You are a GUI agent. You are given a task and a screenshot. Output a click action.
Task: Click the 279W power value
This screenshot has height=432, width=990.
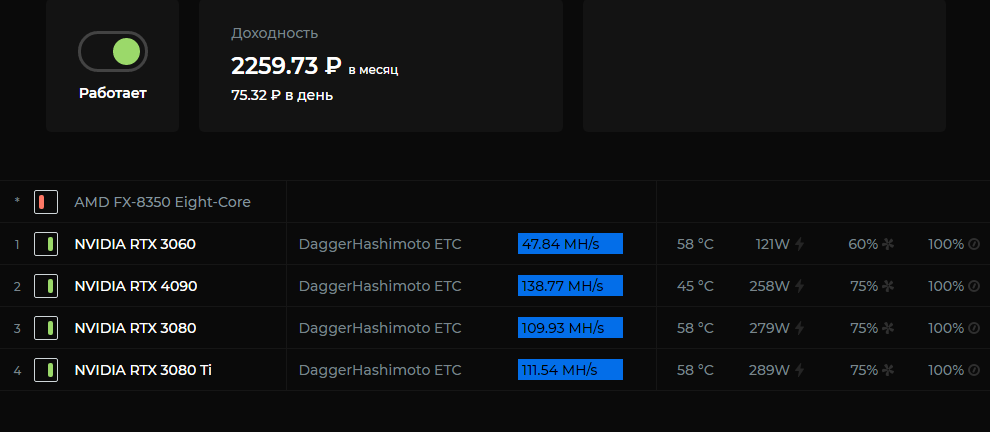770,328
